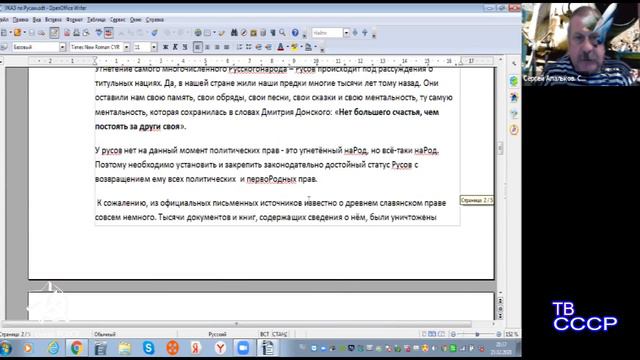The height and width of the screenshot is (360, 640).
Task: Open Zoom app from the taskbar
Action: pyautogui.click(x=244, y=348)
